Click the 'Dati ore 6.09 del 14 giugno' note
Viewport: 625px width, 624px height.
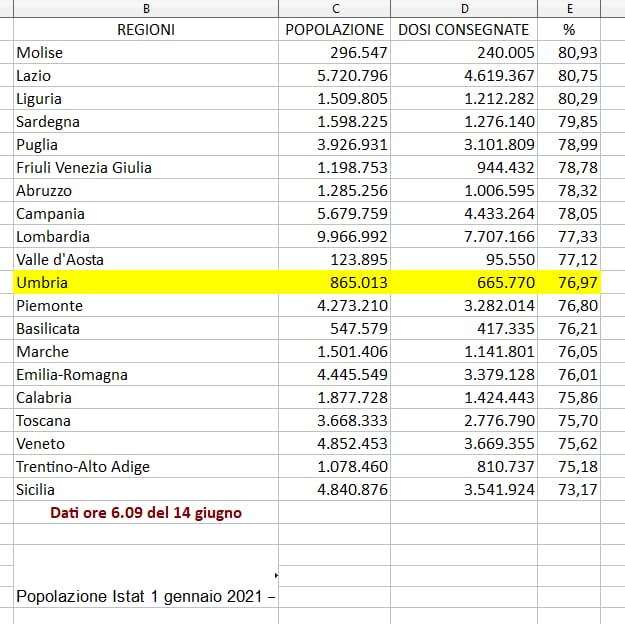[146, 513]
